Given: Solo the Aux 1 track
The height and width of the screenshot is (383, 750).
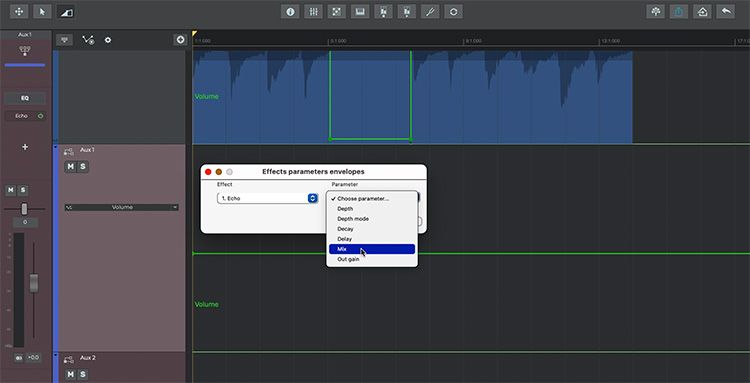Looking at the screenshot, I should (x=83, y=166).
